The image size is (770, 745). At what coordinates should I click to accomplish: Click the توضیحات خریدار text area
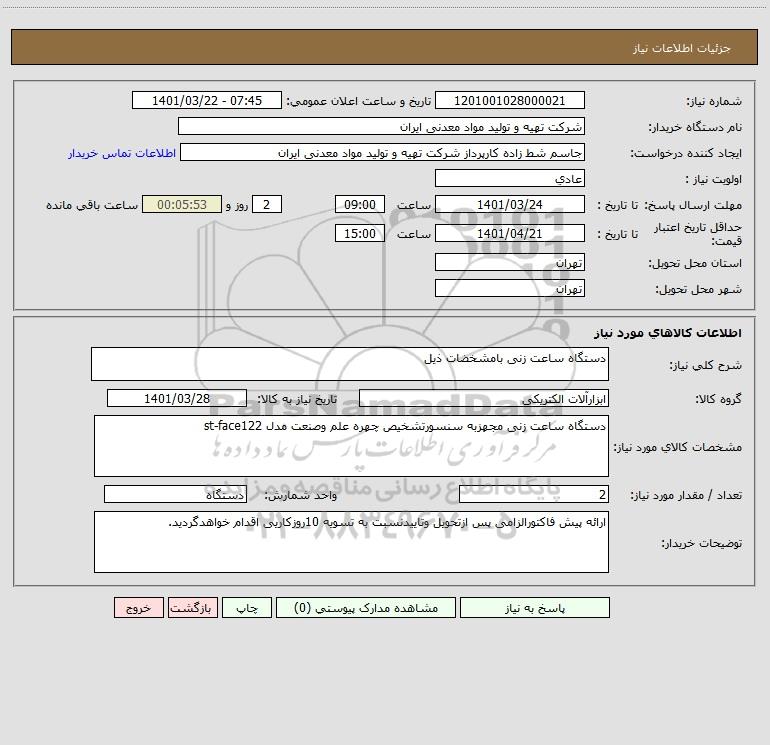pos(351,542)
